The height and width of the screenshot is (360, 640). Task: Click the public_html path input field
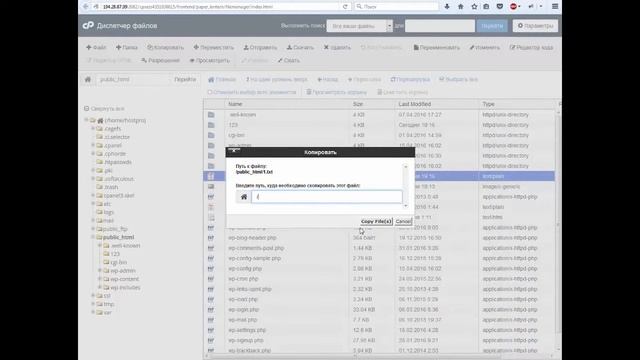(133, 80)
